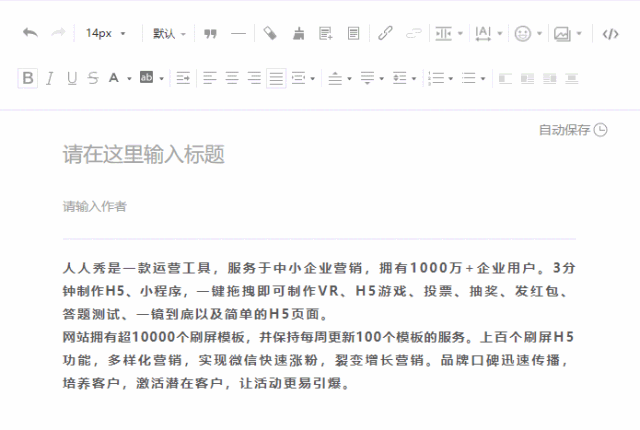Expand the ordered list style dropdown arrow
Viewport: 640px width, 430px height.
pos(451,79)
